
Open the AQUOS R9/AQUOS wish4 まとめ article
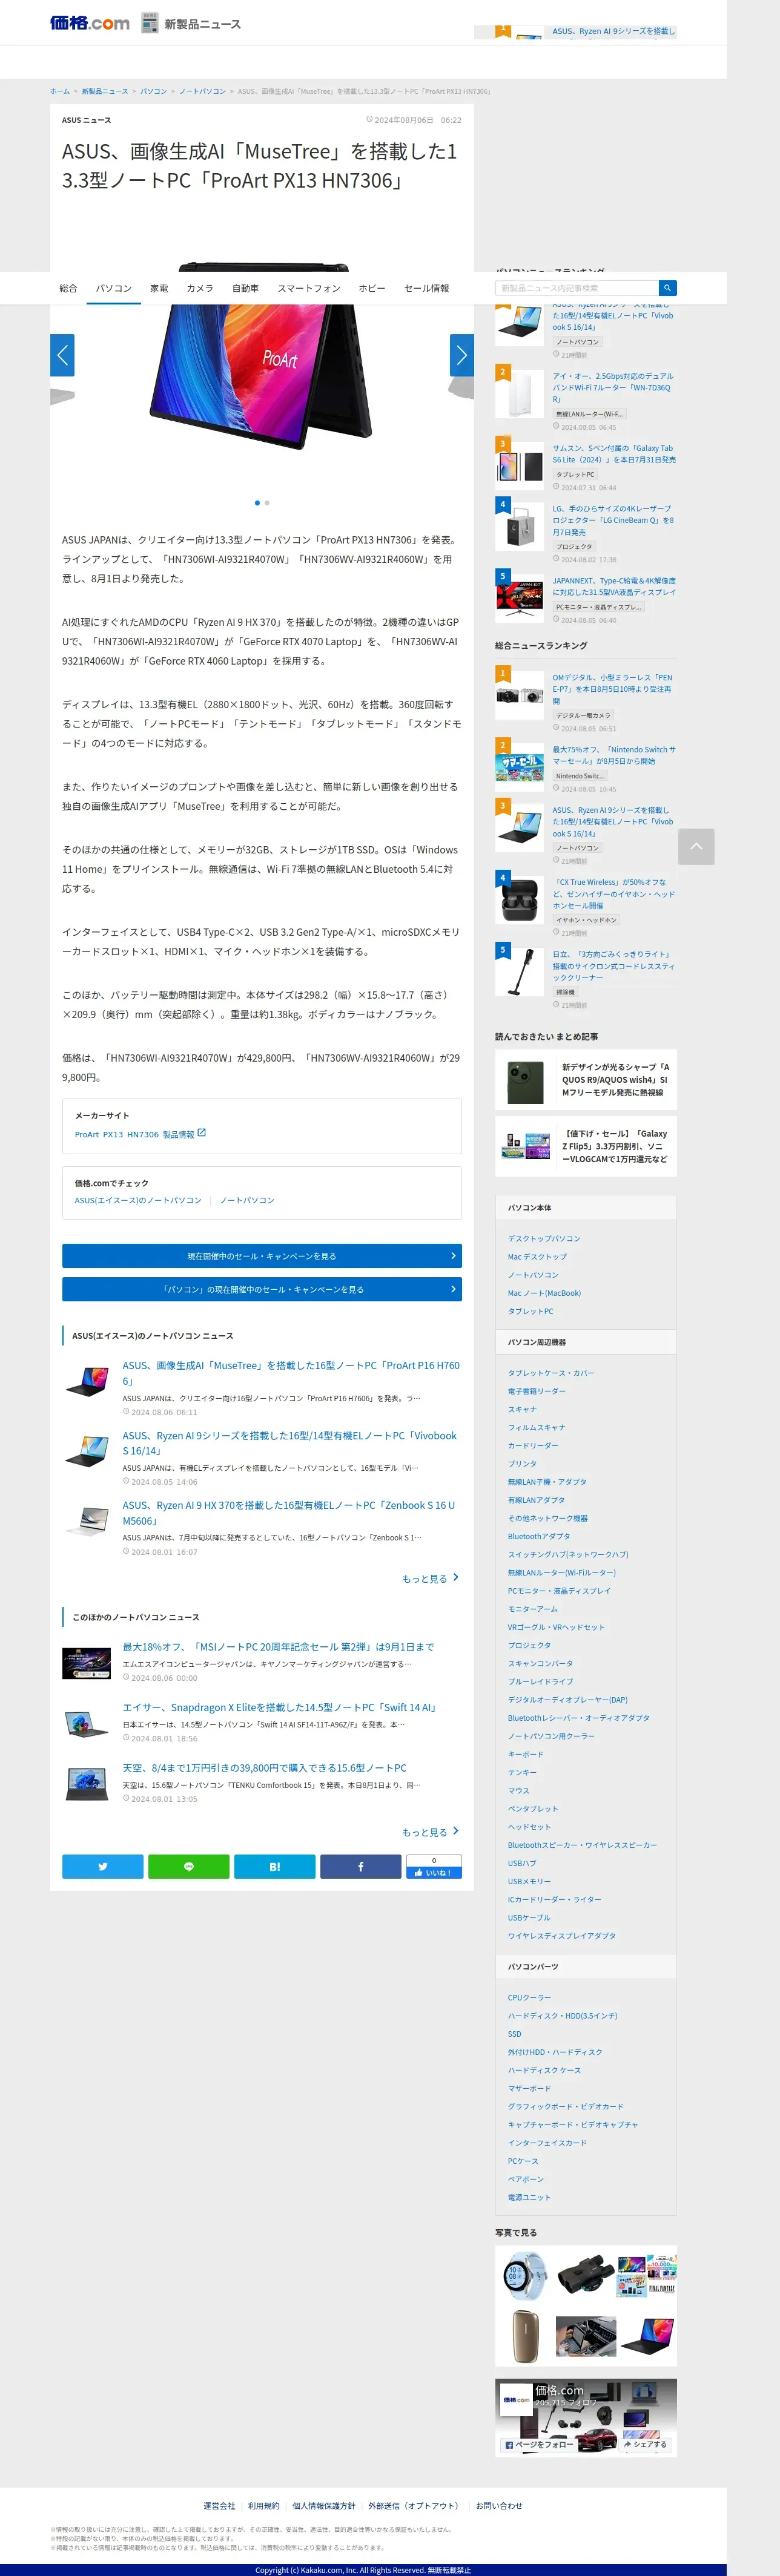click(x=586, y=1080)
